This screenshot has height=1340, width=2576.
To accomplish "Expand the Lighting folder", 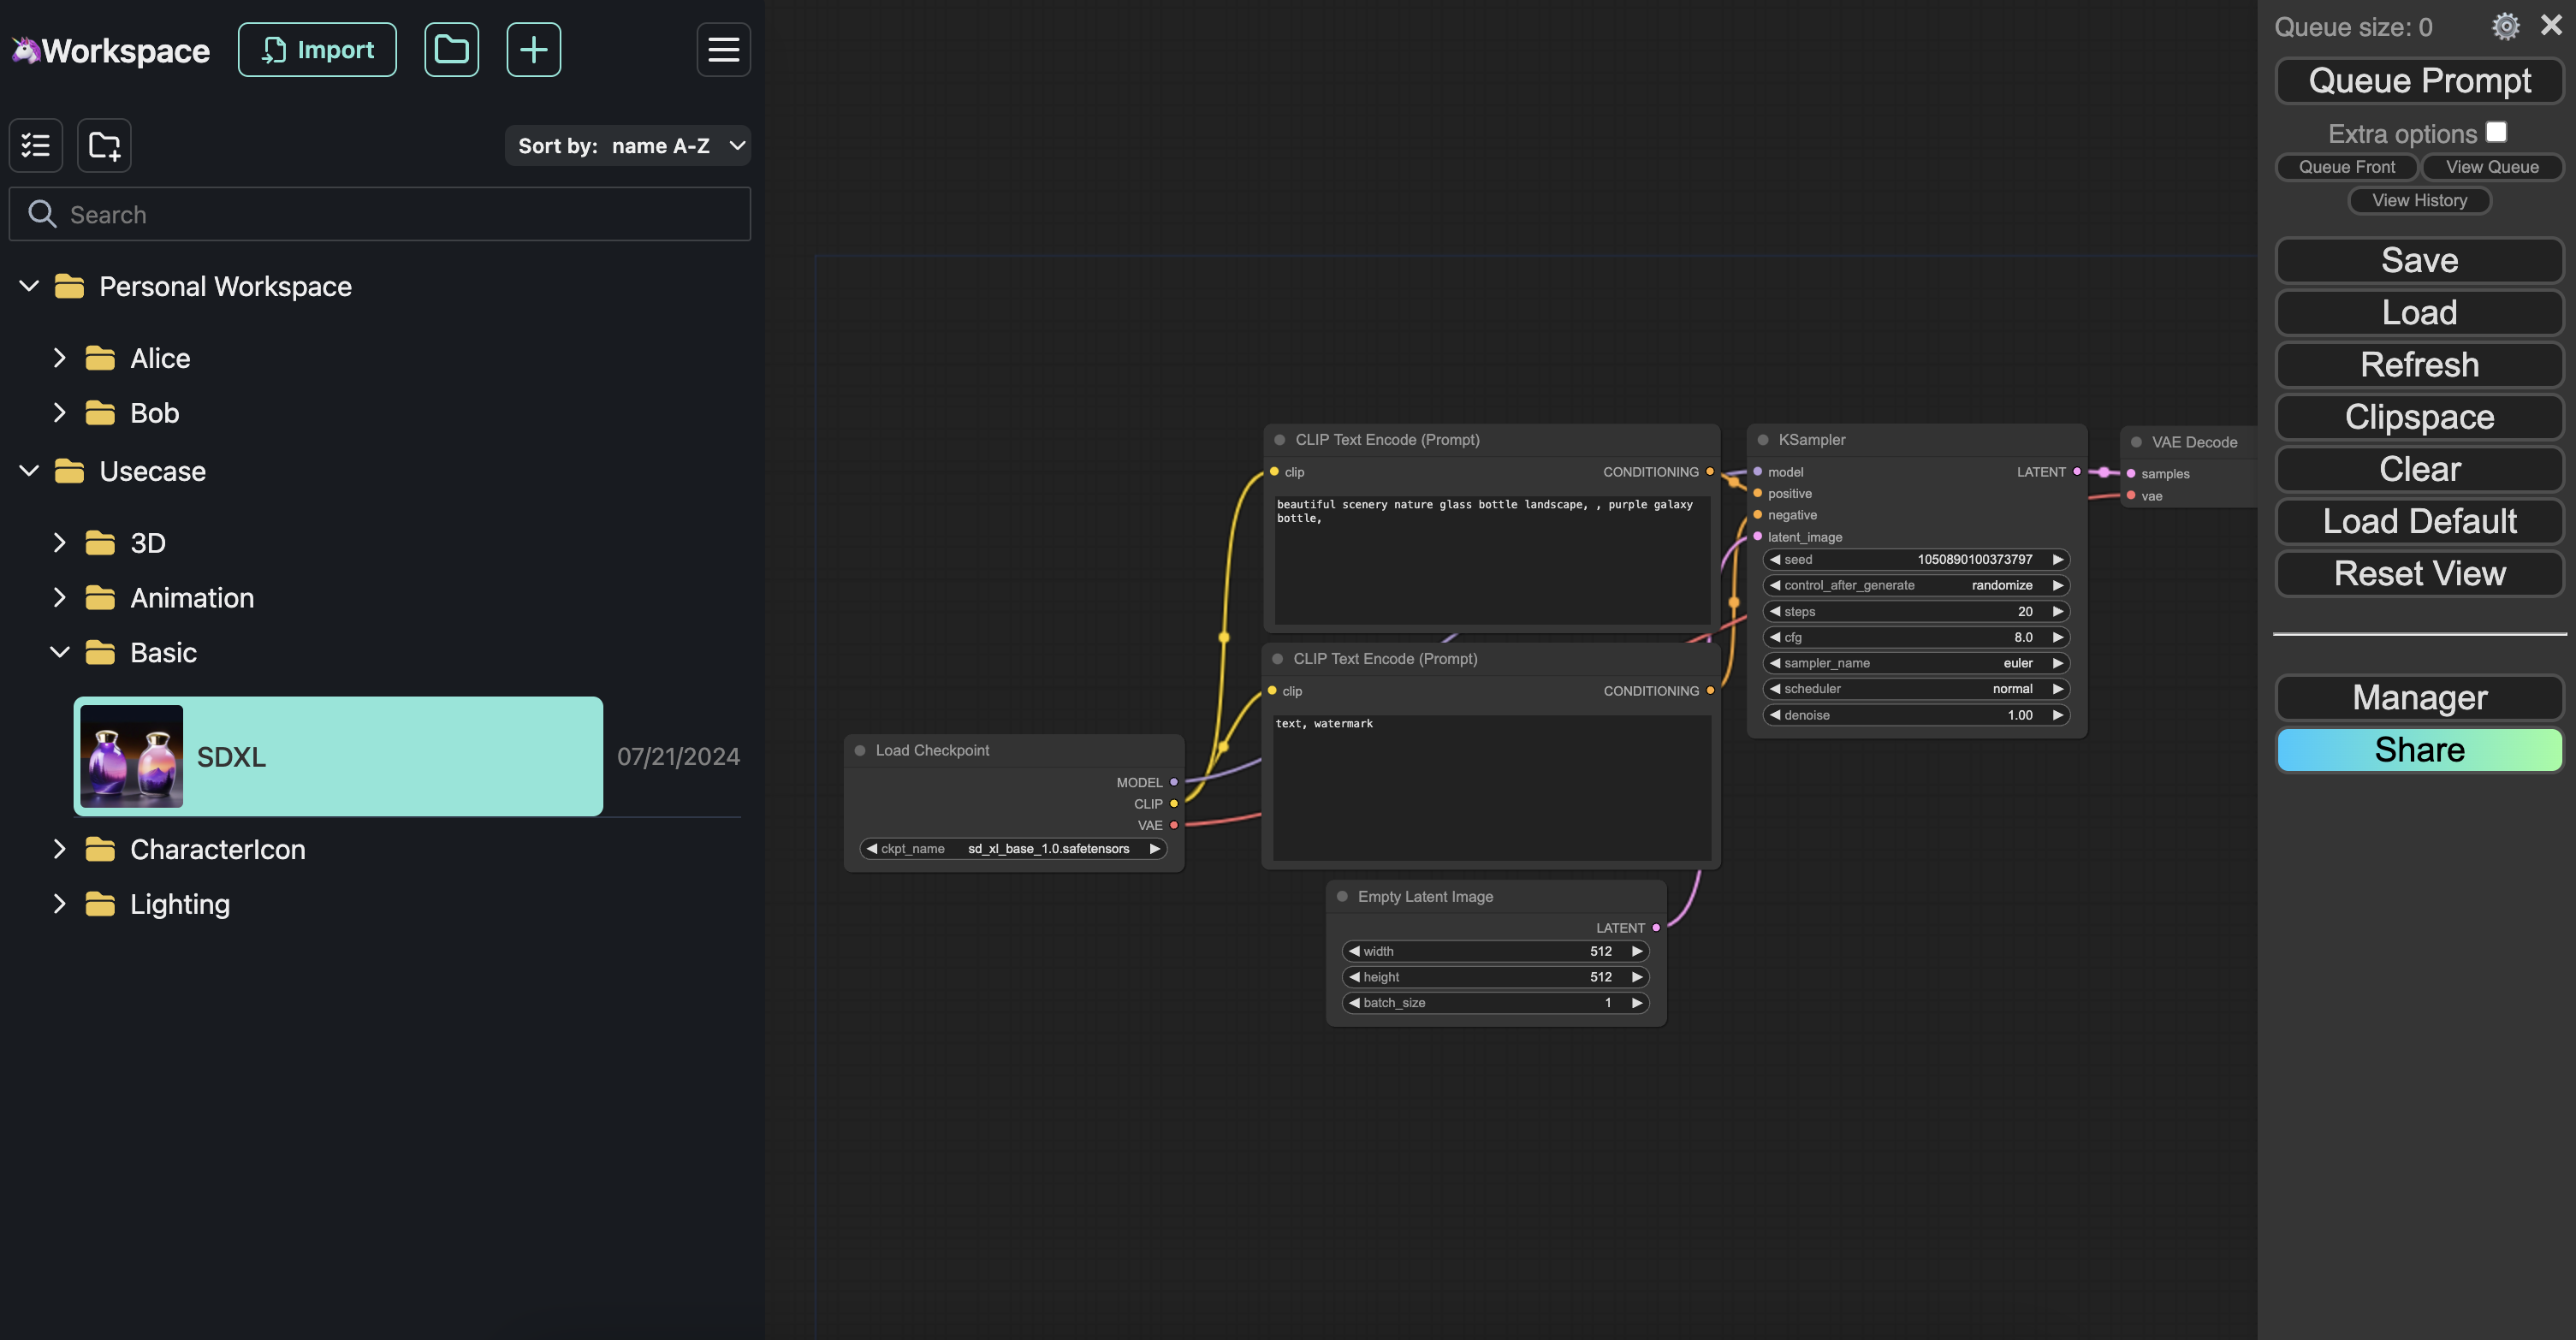I will [x=59, y=904].
